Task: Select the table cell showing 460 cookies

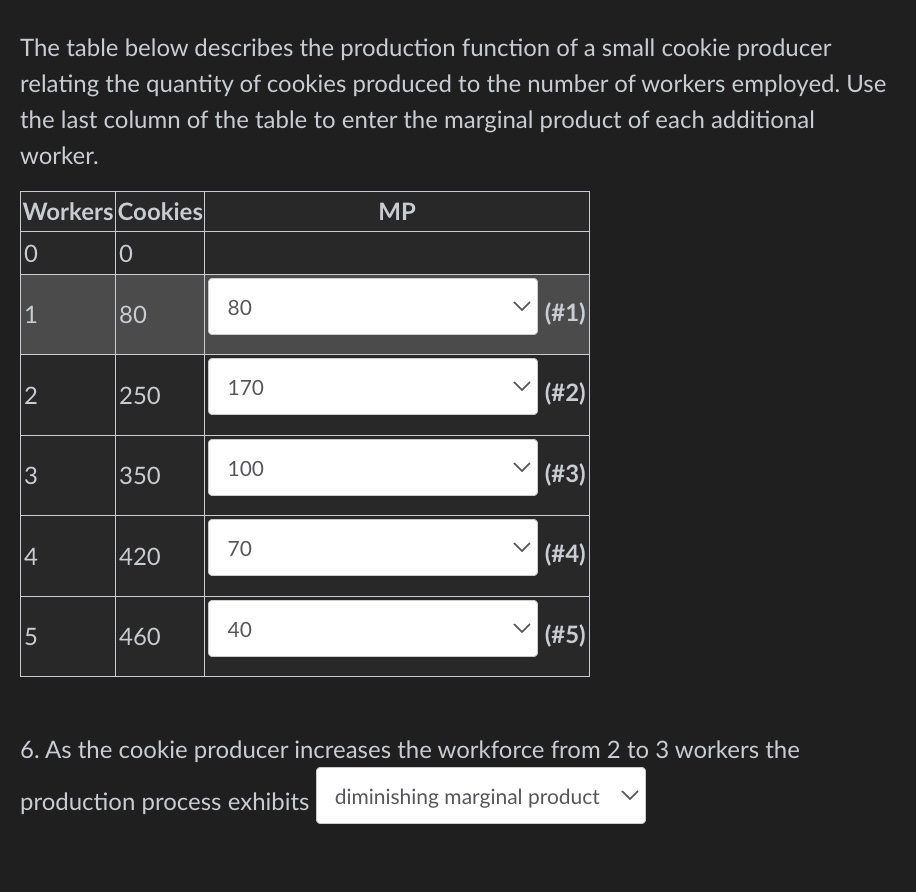Action: (159, 636)
